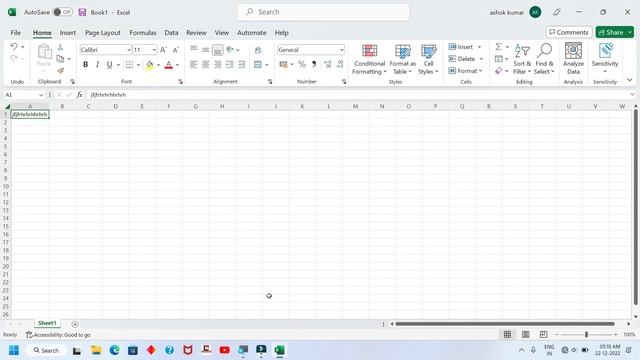
Task: Switch to the Automate tab
Action: pos(251,33)
